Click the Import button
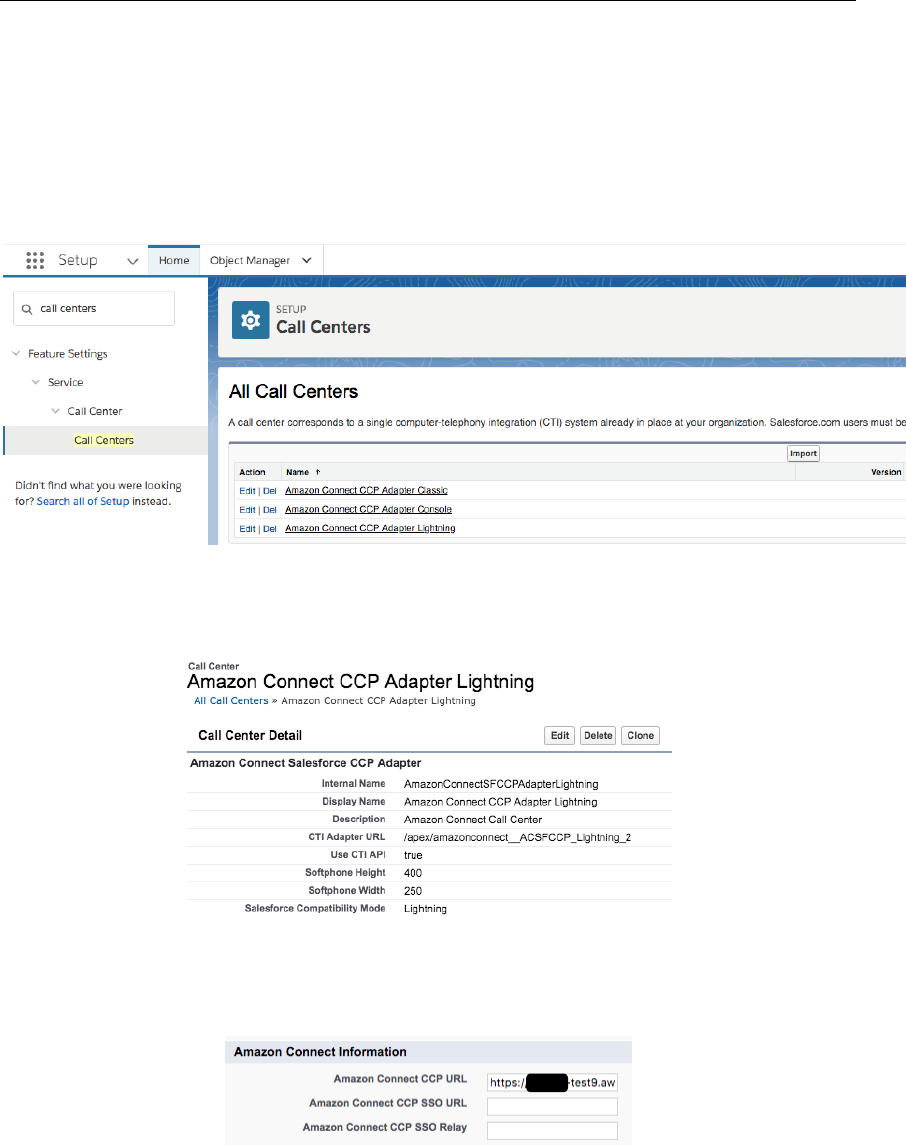This screenshot has width=906, height=1145. coord(803,453)
